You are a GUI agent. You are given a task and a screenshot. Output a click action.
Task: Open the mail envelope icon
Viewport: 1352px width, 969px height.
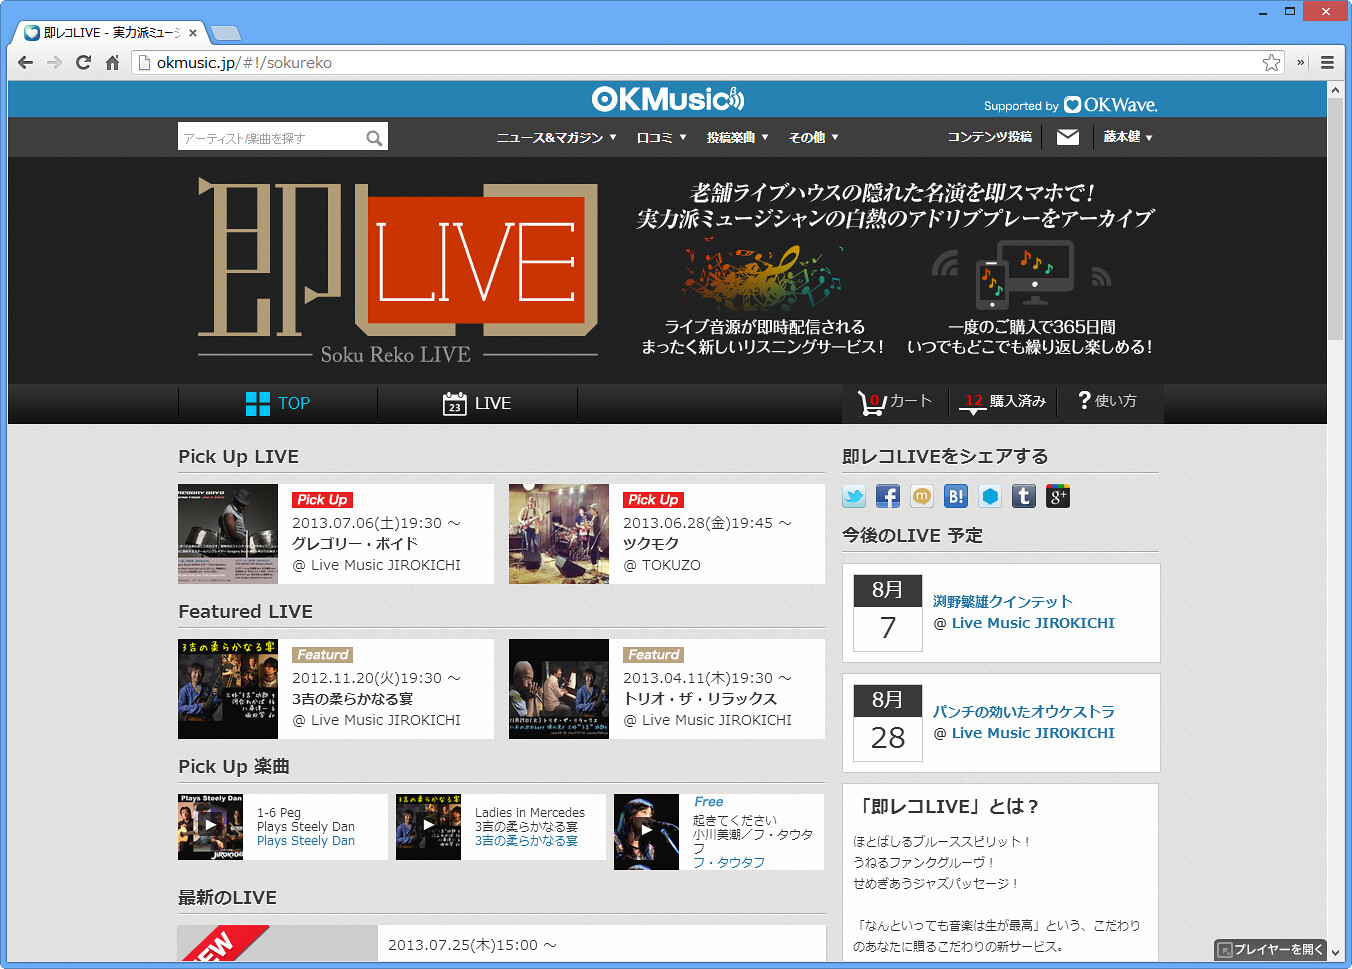pos(1068,137)
